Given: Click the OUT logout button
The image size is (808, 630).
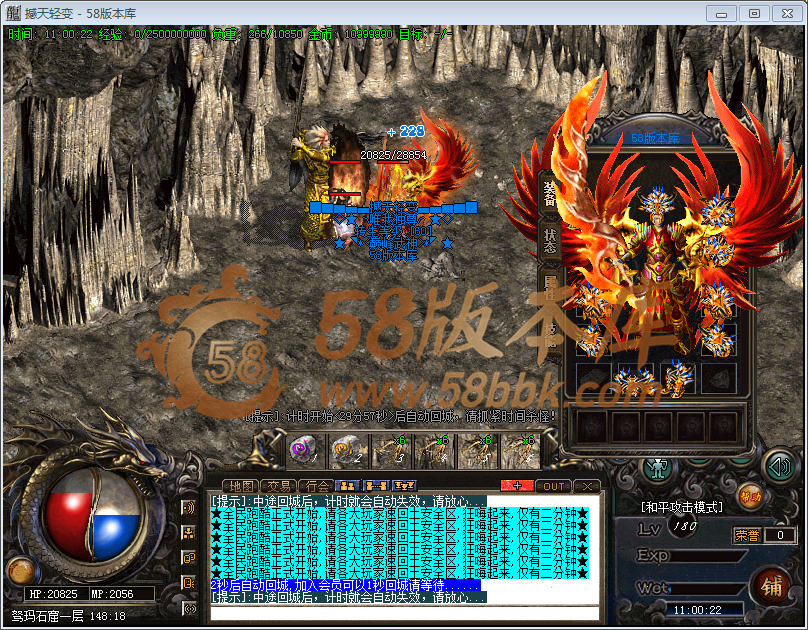Looking at the screenshot, I should pyautogui.click(x=553, y=485).
